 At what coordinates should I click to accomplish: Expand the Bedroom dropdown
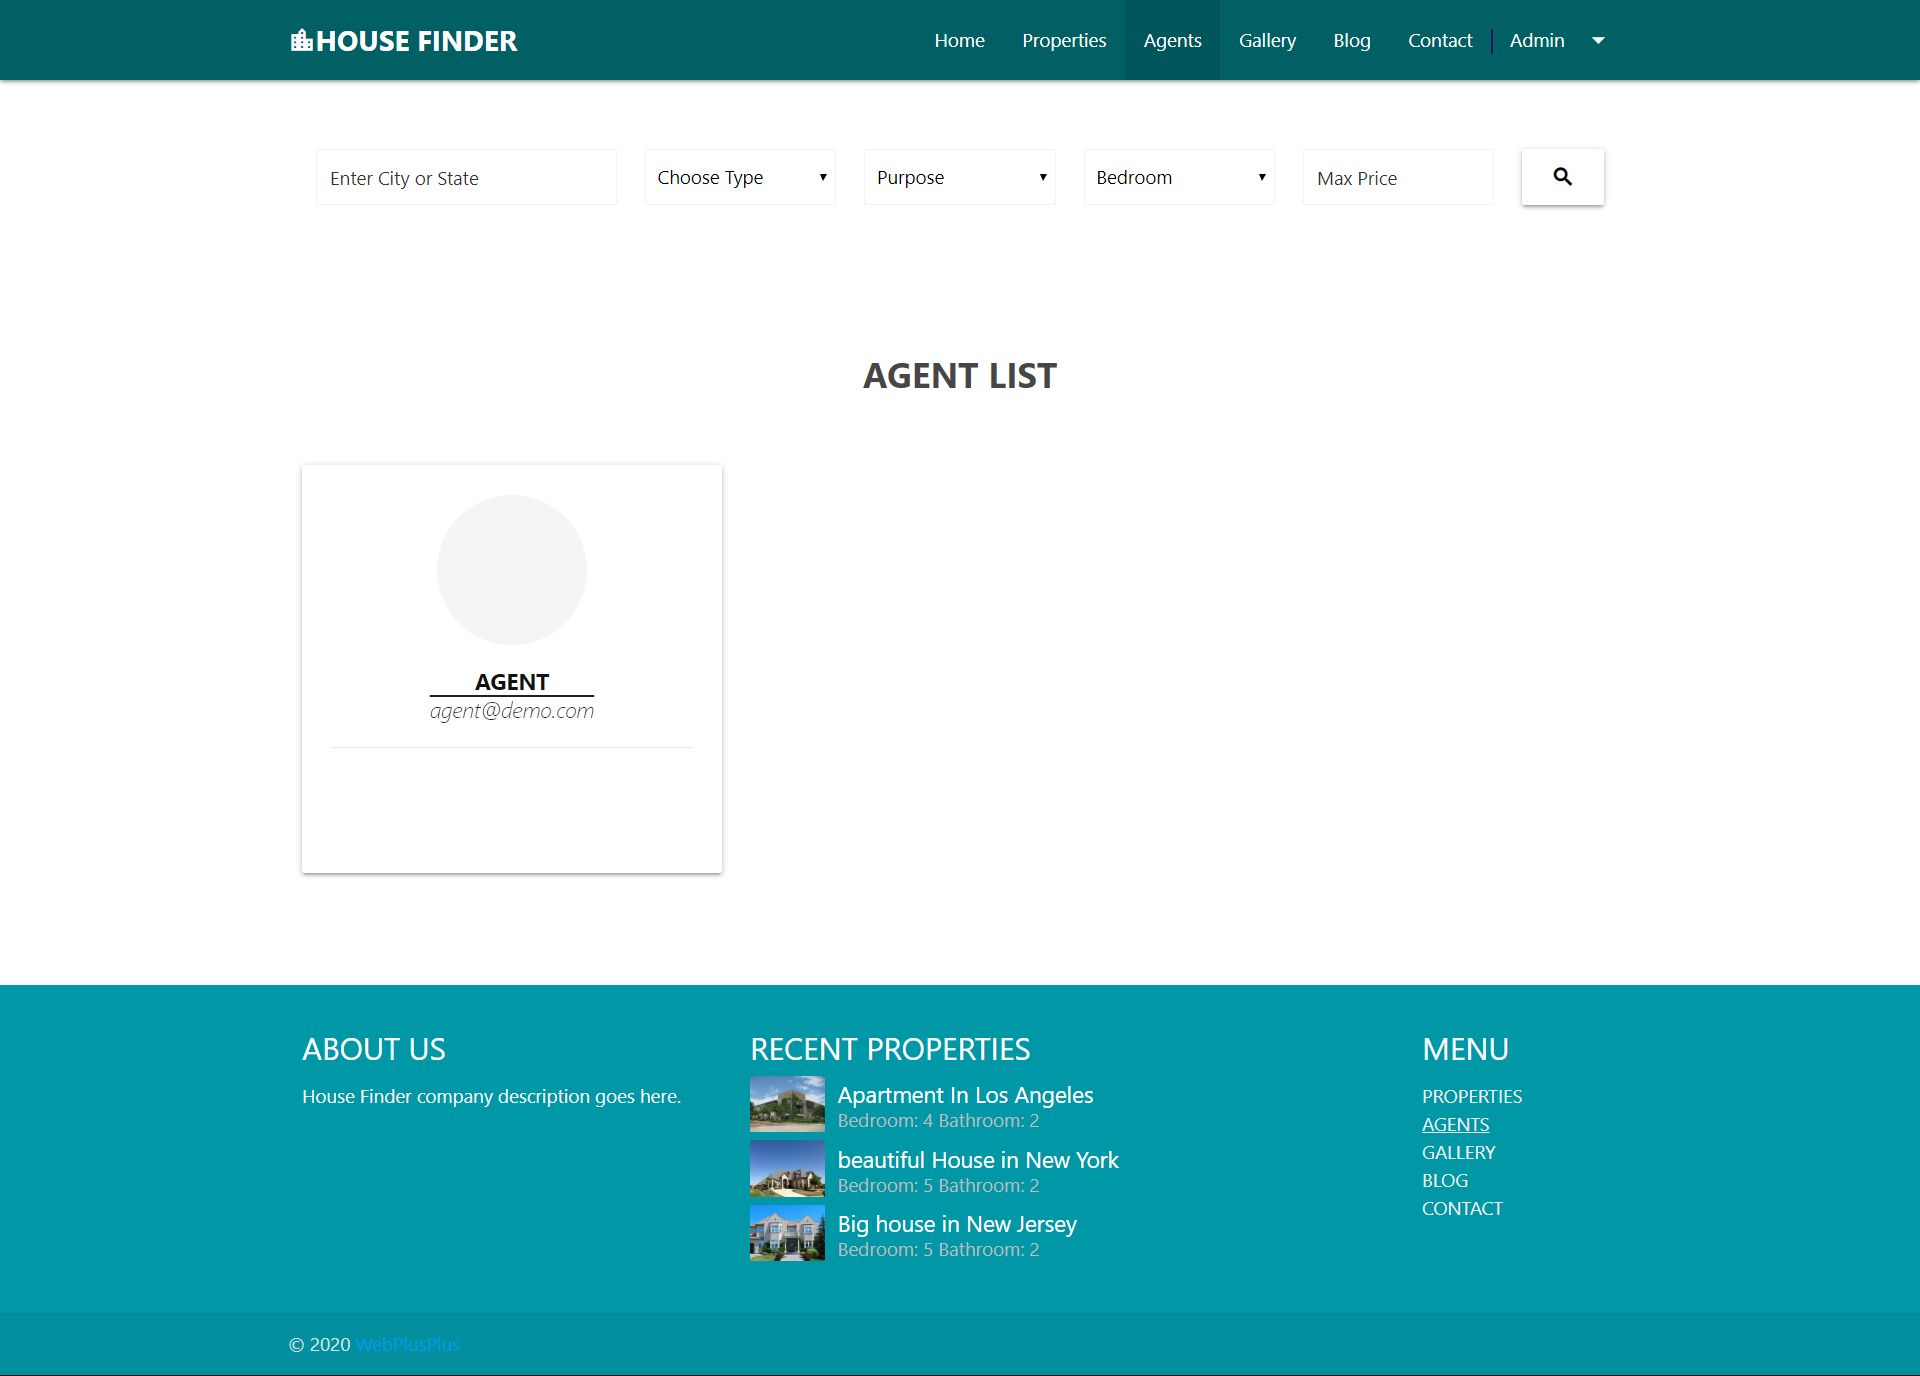point(1178,177)
